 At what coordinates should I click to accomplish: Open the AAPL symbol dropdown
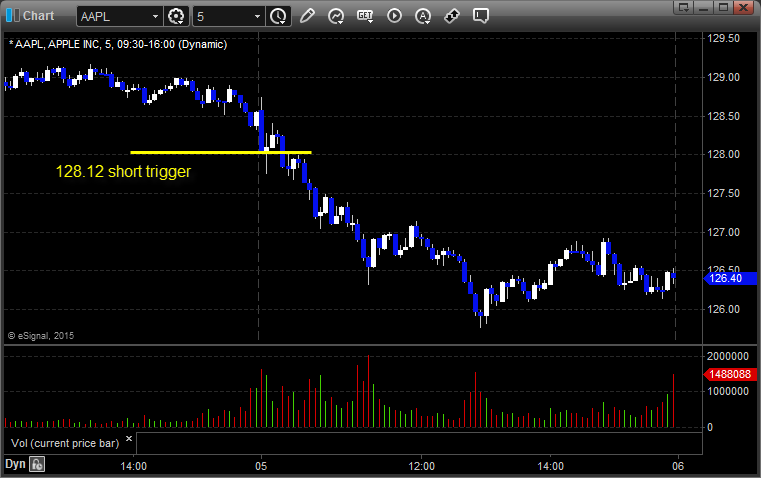(x=155, y=16)
